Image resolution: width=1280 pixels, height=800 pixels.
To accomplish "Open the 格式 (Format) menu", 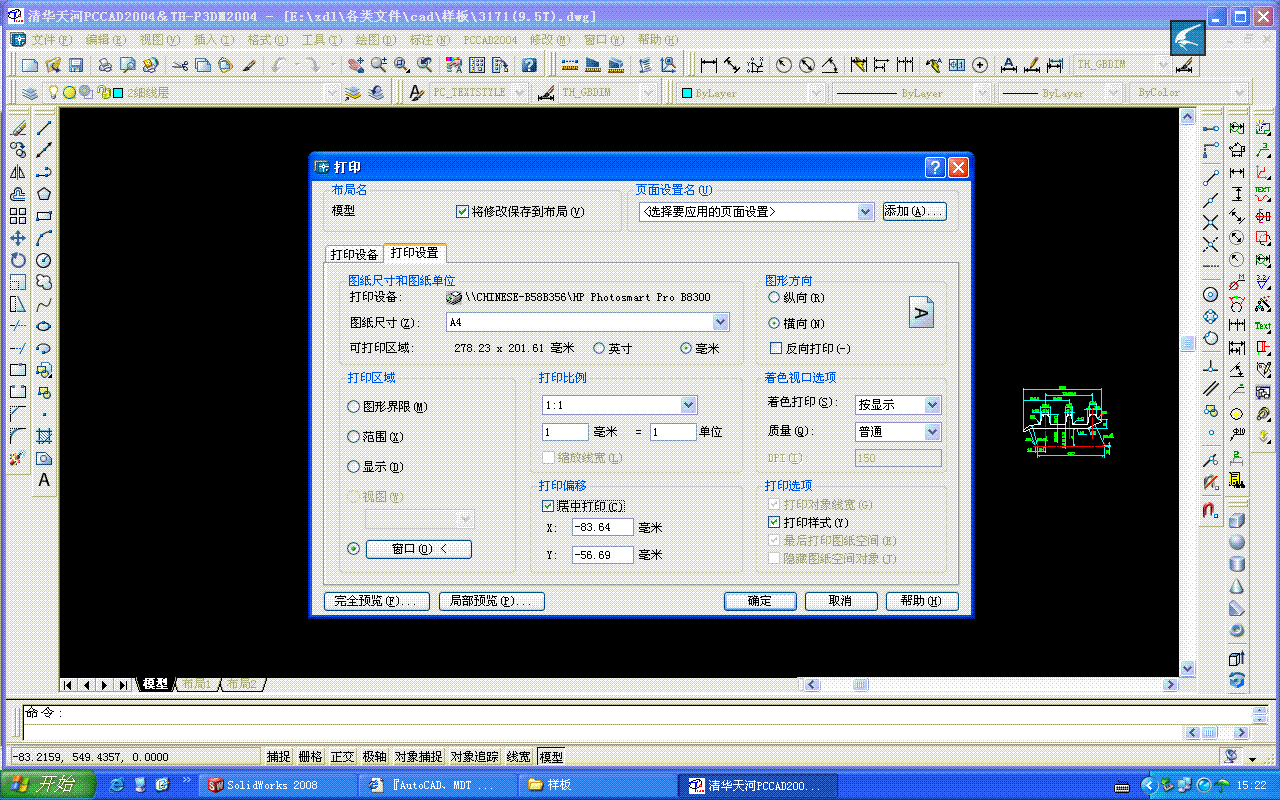I will [x=267, y=40].
